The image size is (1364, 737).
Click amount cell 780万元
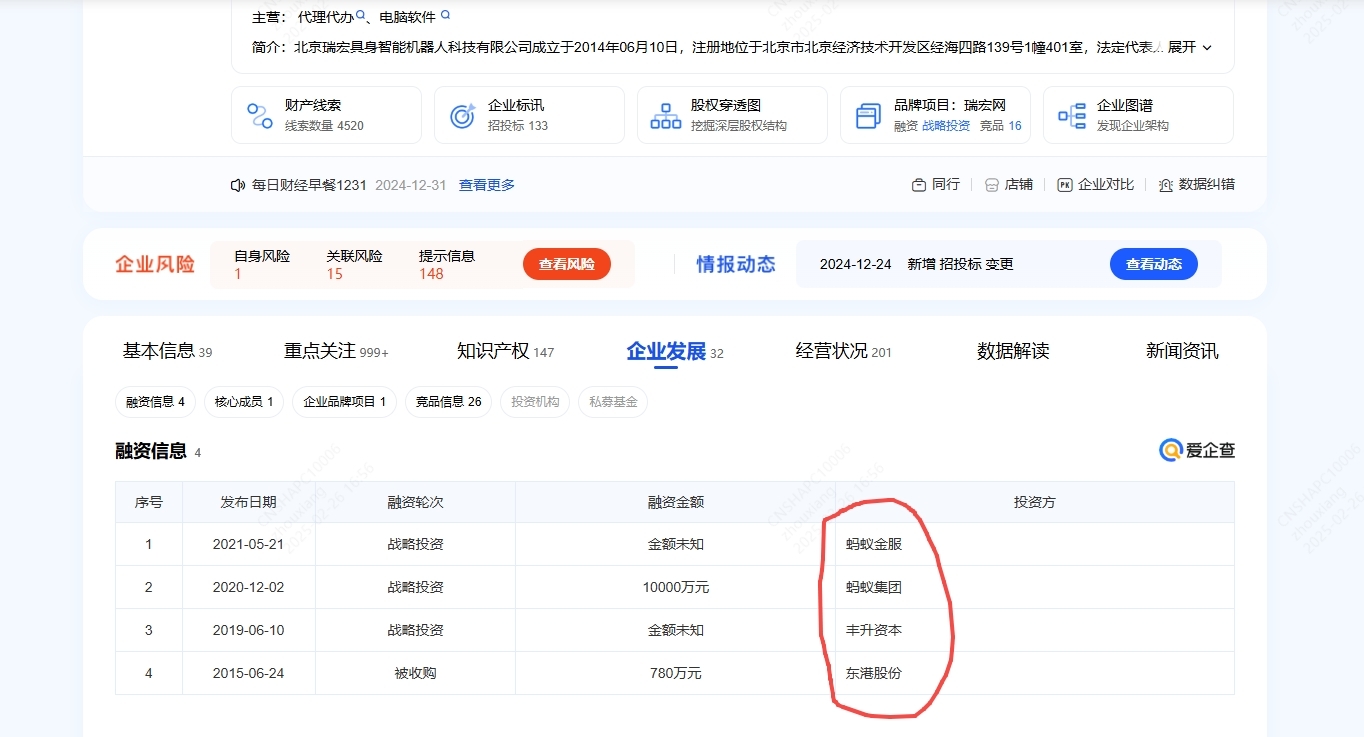click(675, 674)
